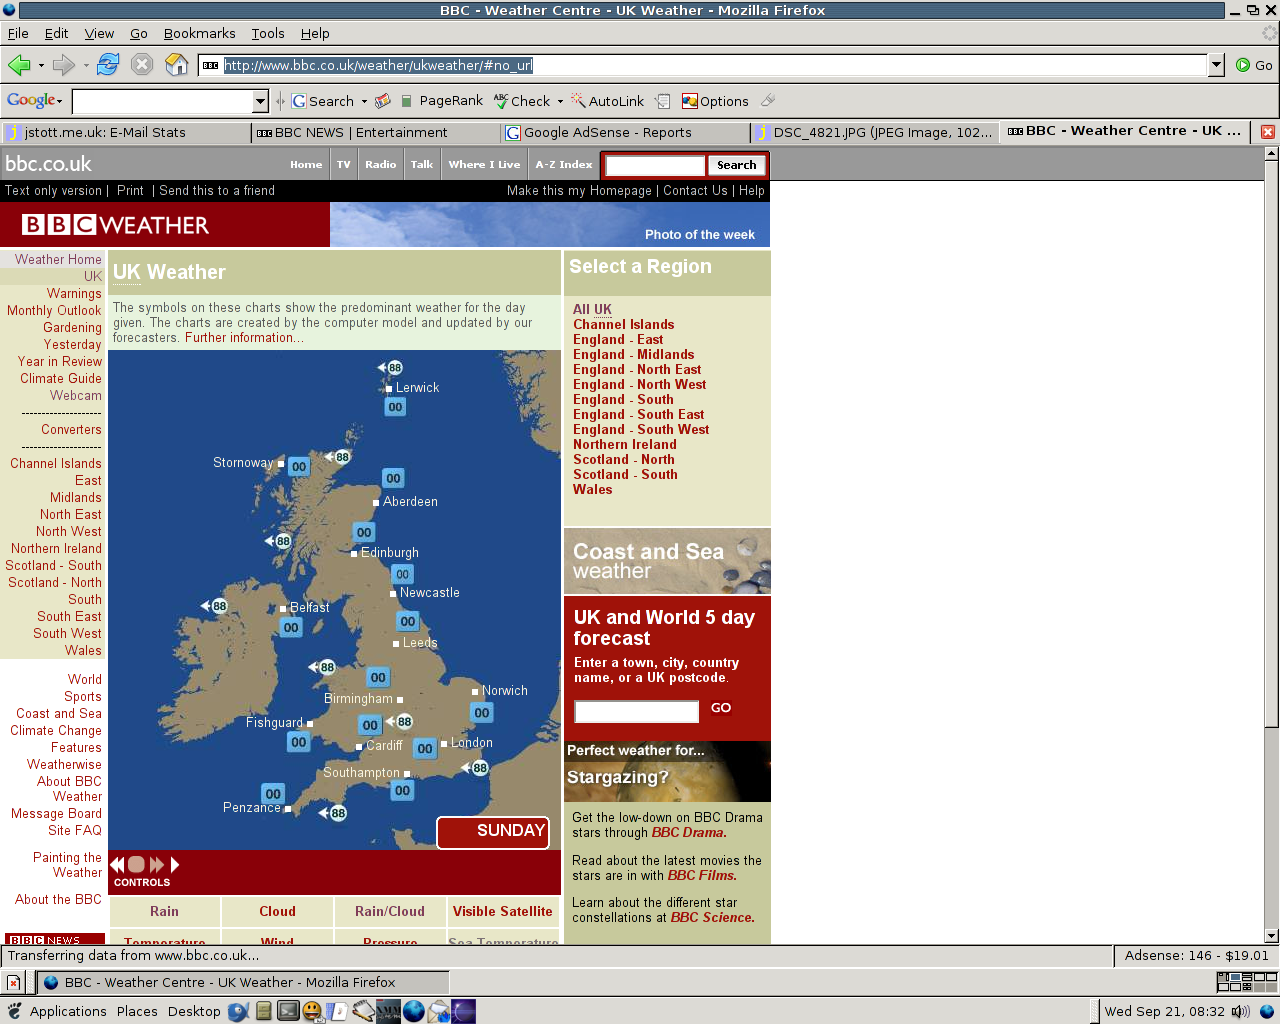The image size is (1280, 1024).
Task: Click the GO button for 5 day forecast
Action: (x=721, y=708)
